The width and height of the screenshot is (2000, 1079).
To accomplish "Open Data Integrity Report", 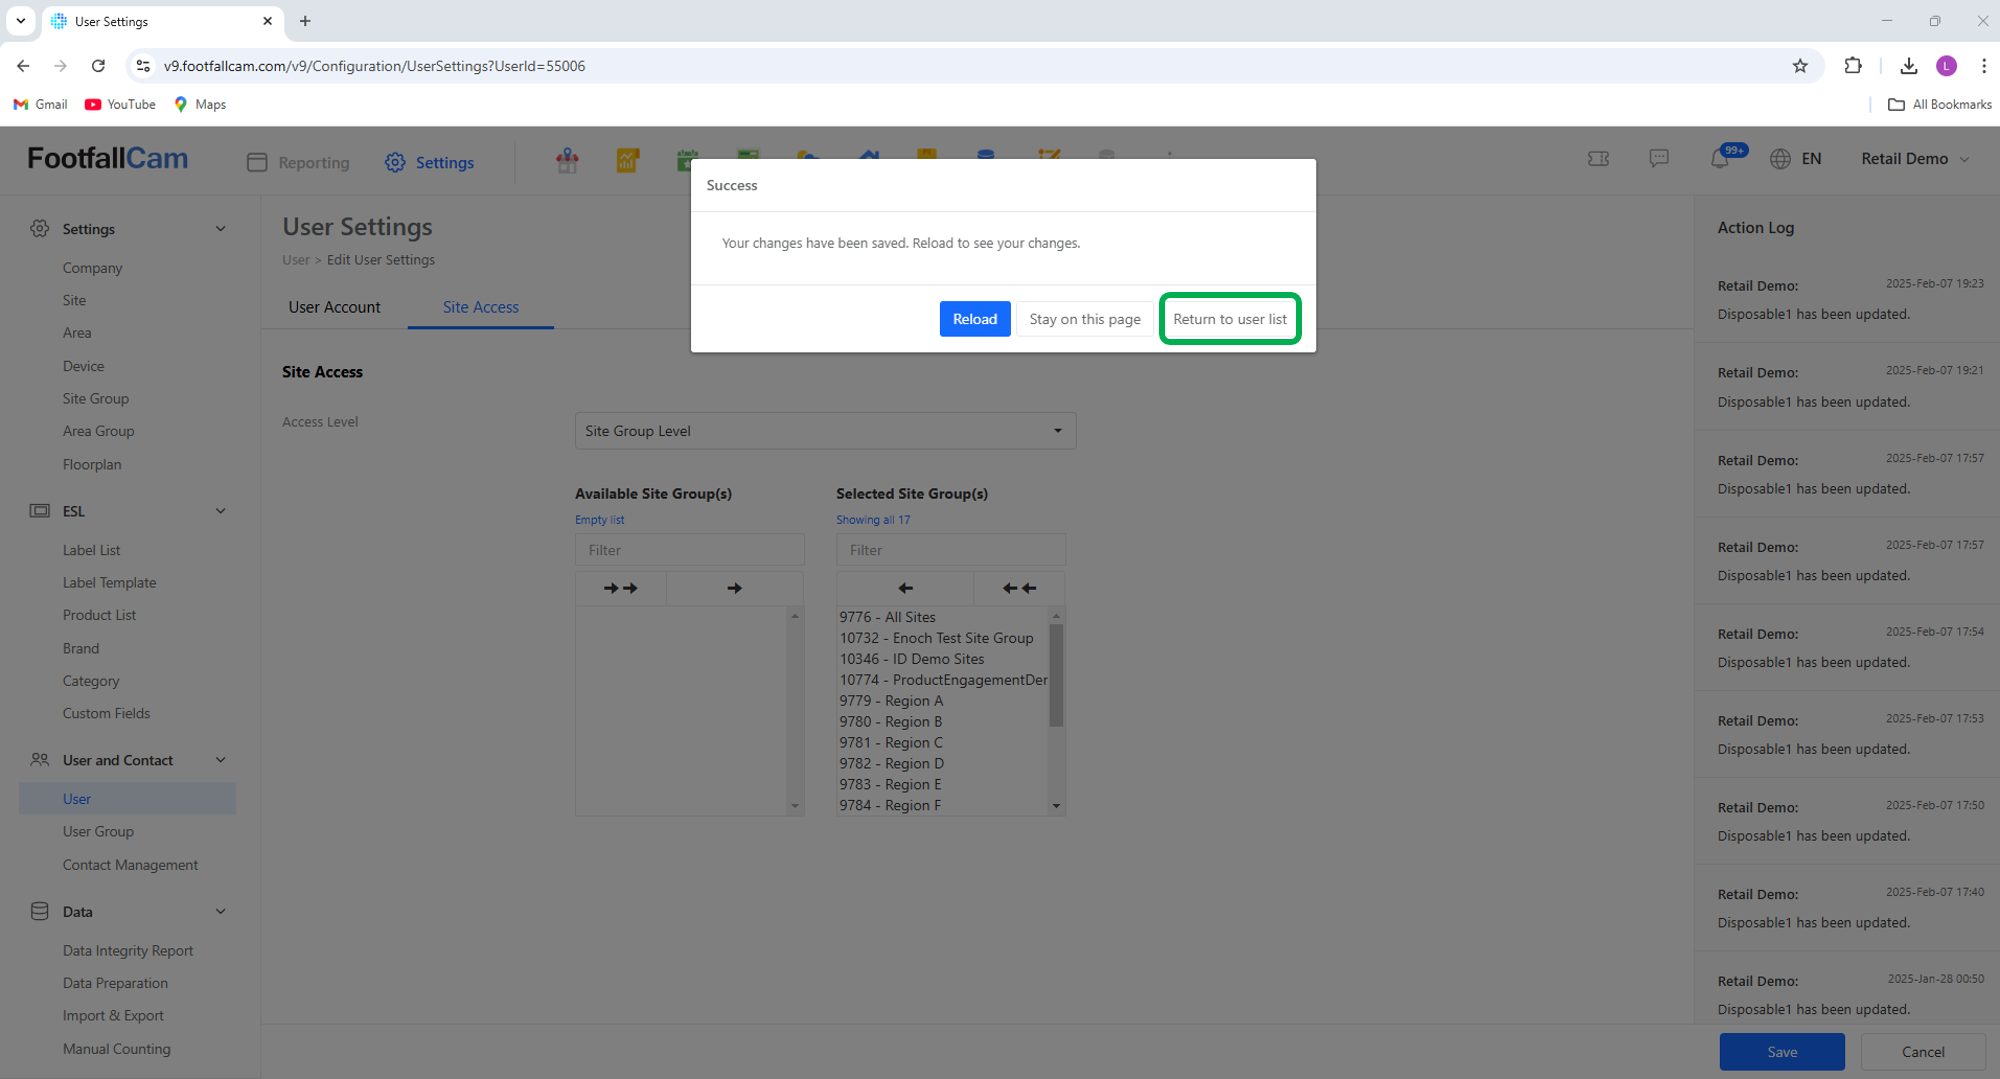I will click(x=128, y=950).
